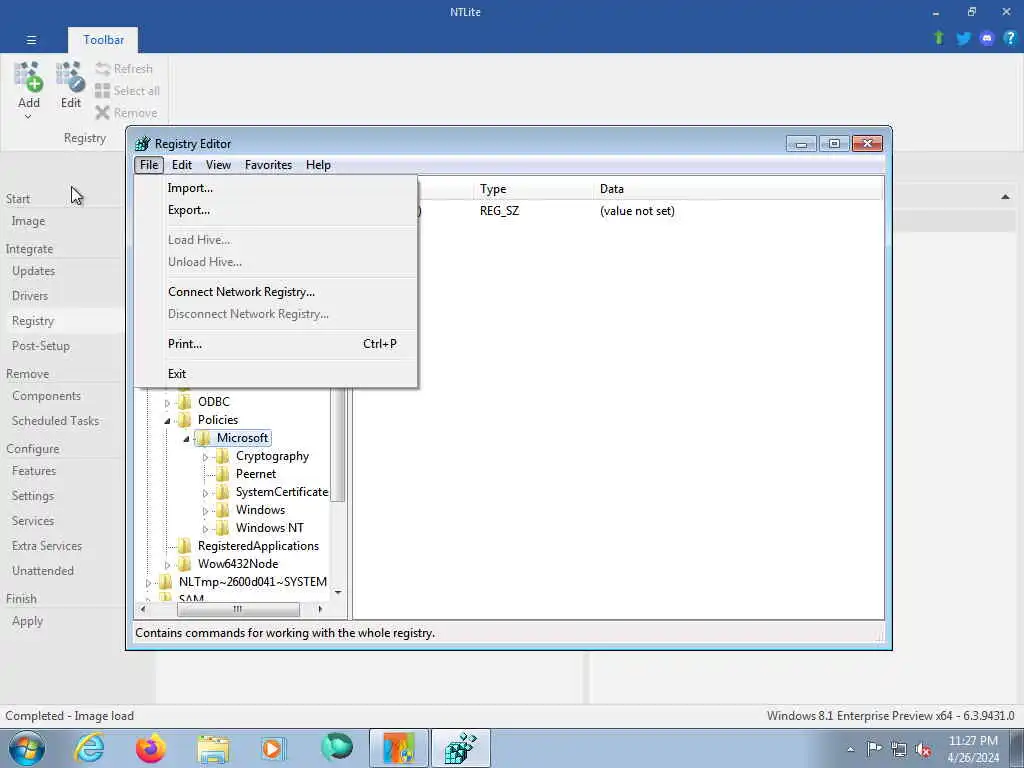The image size is (1024, 768).
Task: Select the Toolbar ribbon tab
Action: (x=103, y=40)
